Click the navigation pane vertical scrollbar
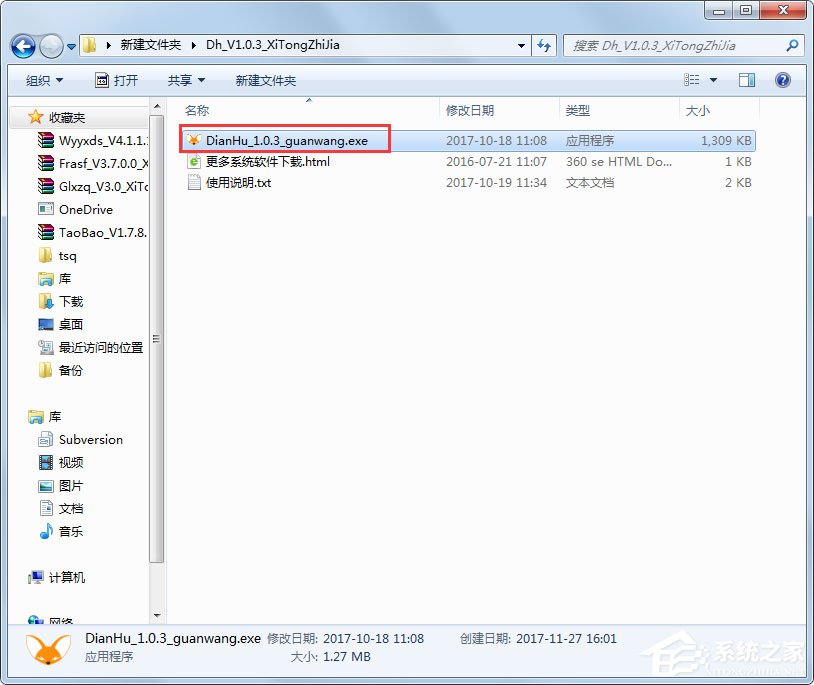The height and width of the screenshot is (685, 814). tap(156, 340)
